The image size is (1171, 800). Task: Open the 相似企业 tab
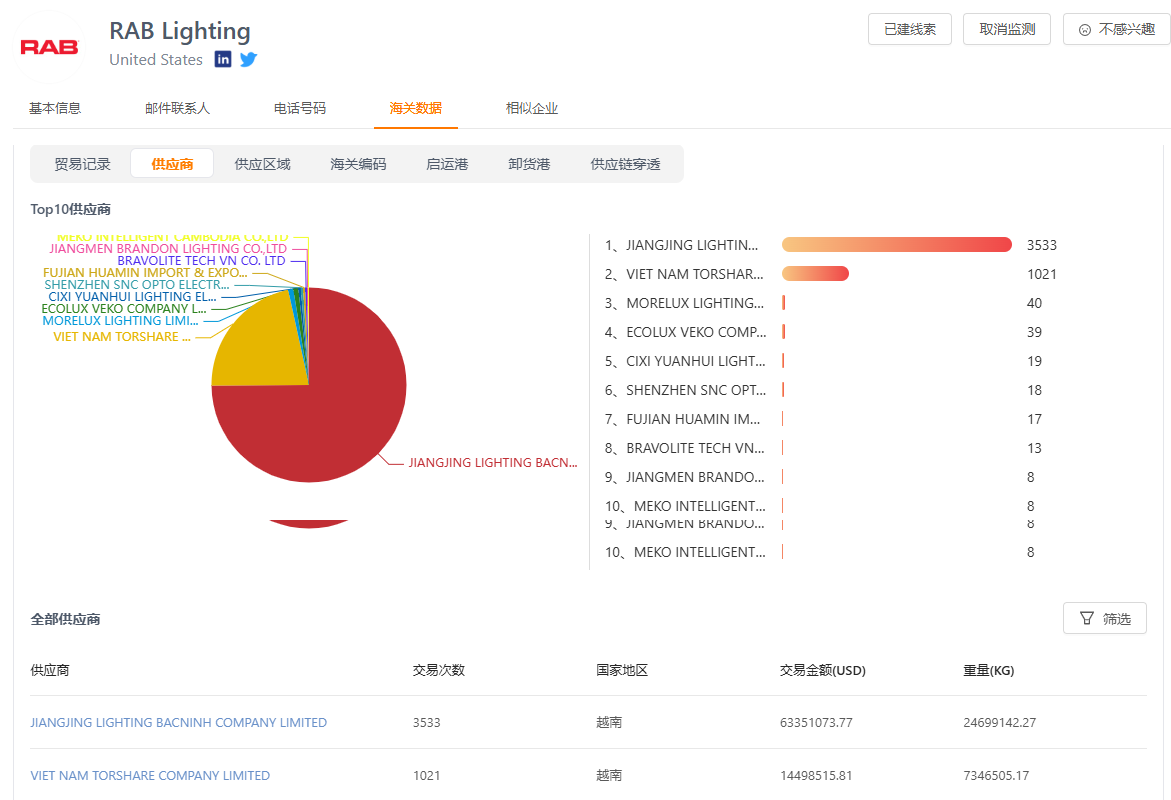pyautogui.click(x=532, y=108)
